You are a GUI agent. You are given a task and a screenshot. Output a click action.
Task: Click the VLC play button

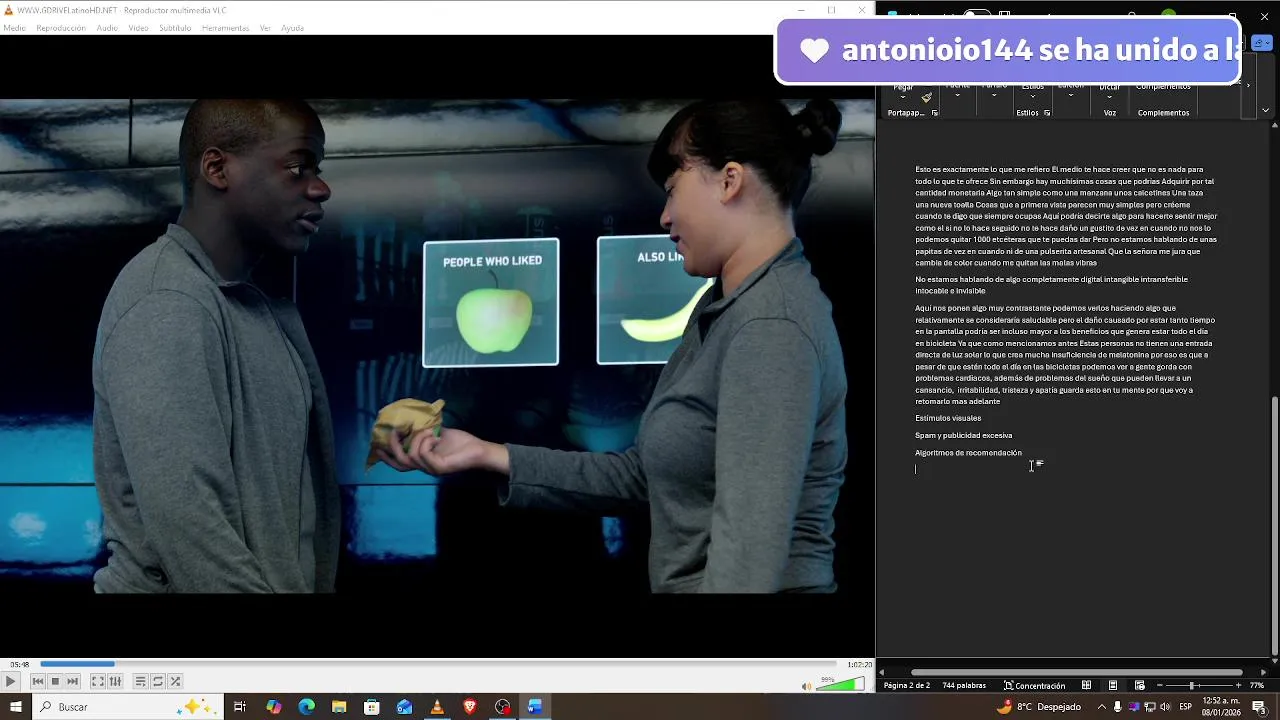click(x=10, y=681)
